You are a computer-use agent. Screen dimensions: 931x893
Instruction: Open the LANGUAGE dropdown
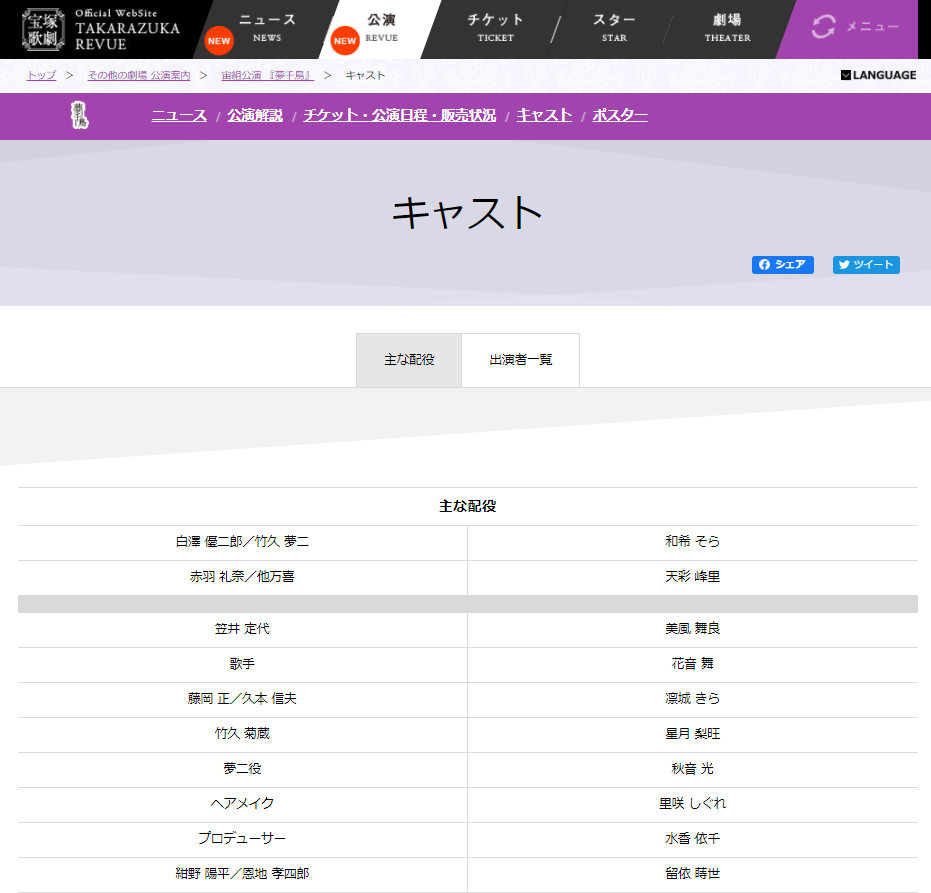pos(878,75)
